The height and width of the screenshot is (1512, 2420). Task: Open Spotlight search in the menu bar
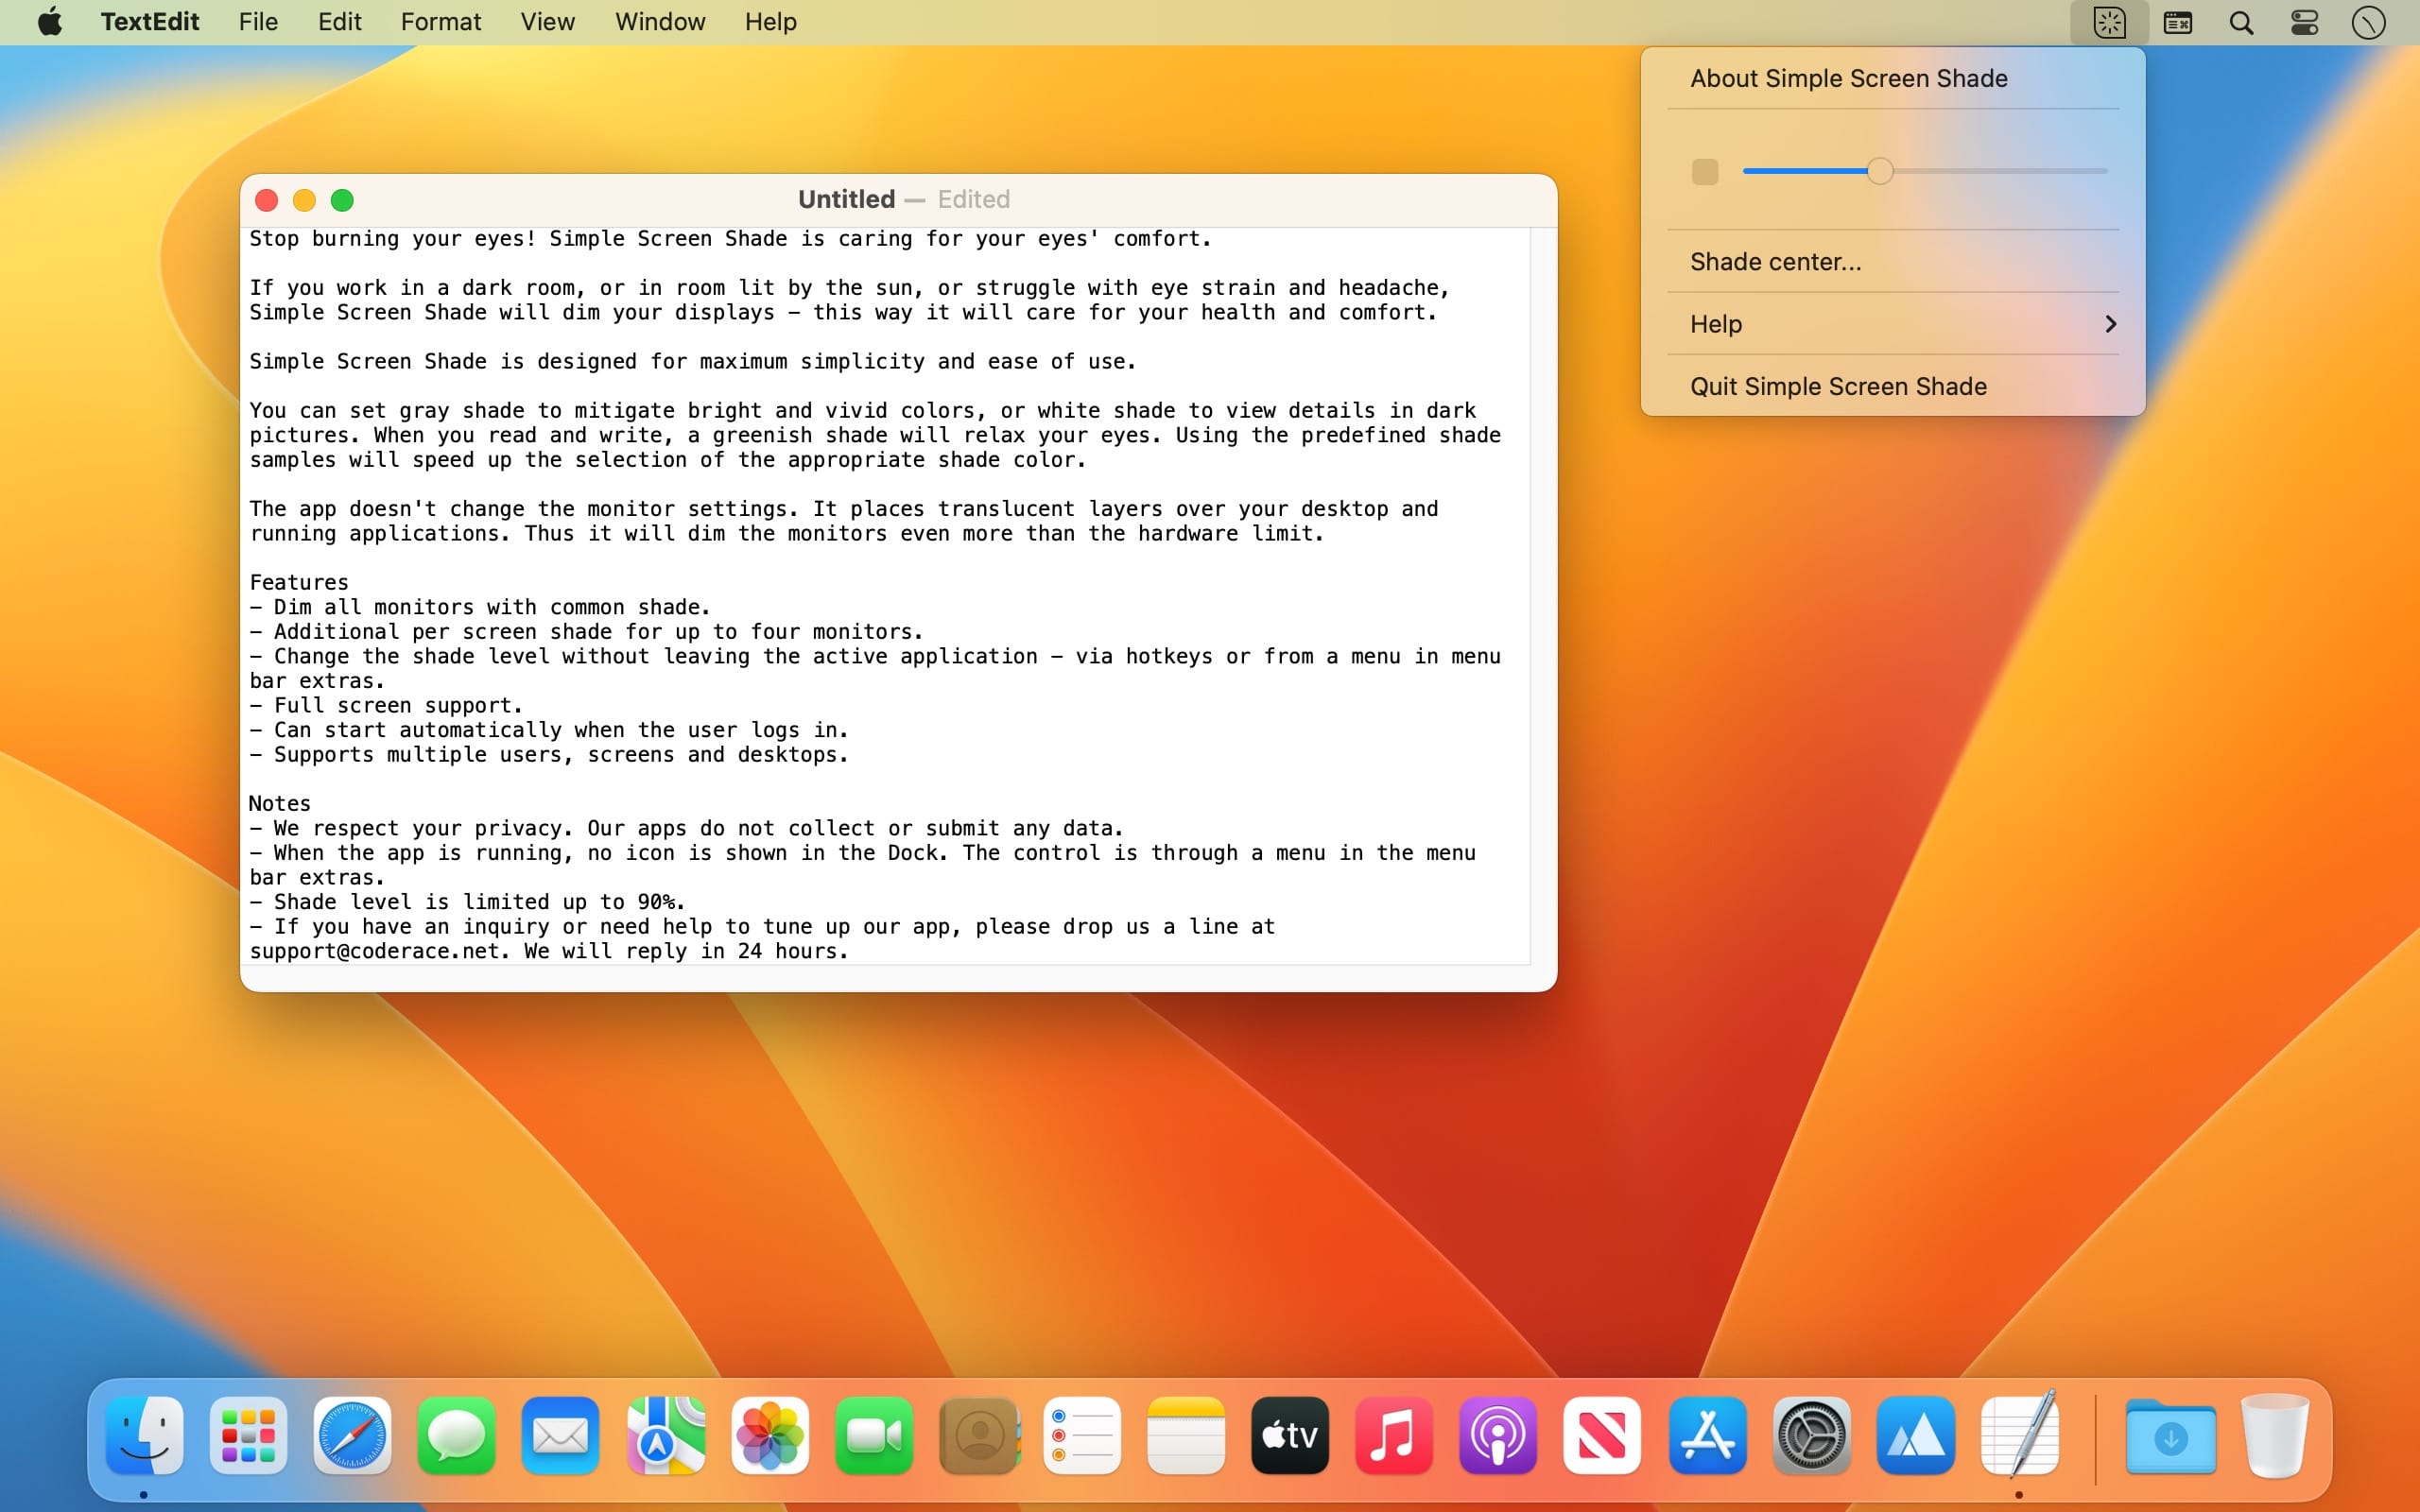click(2241, 22)
